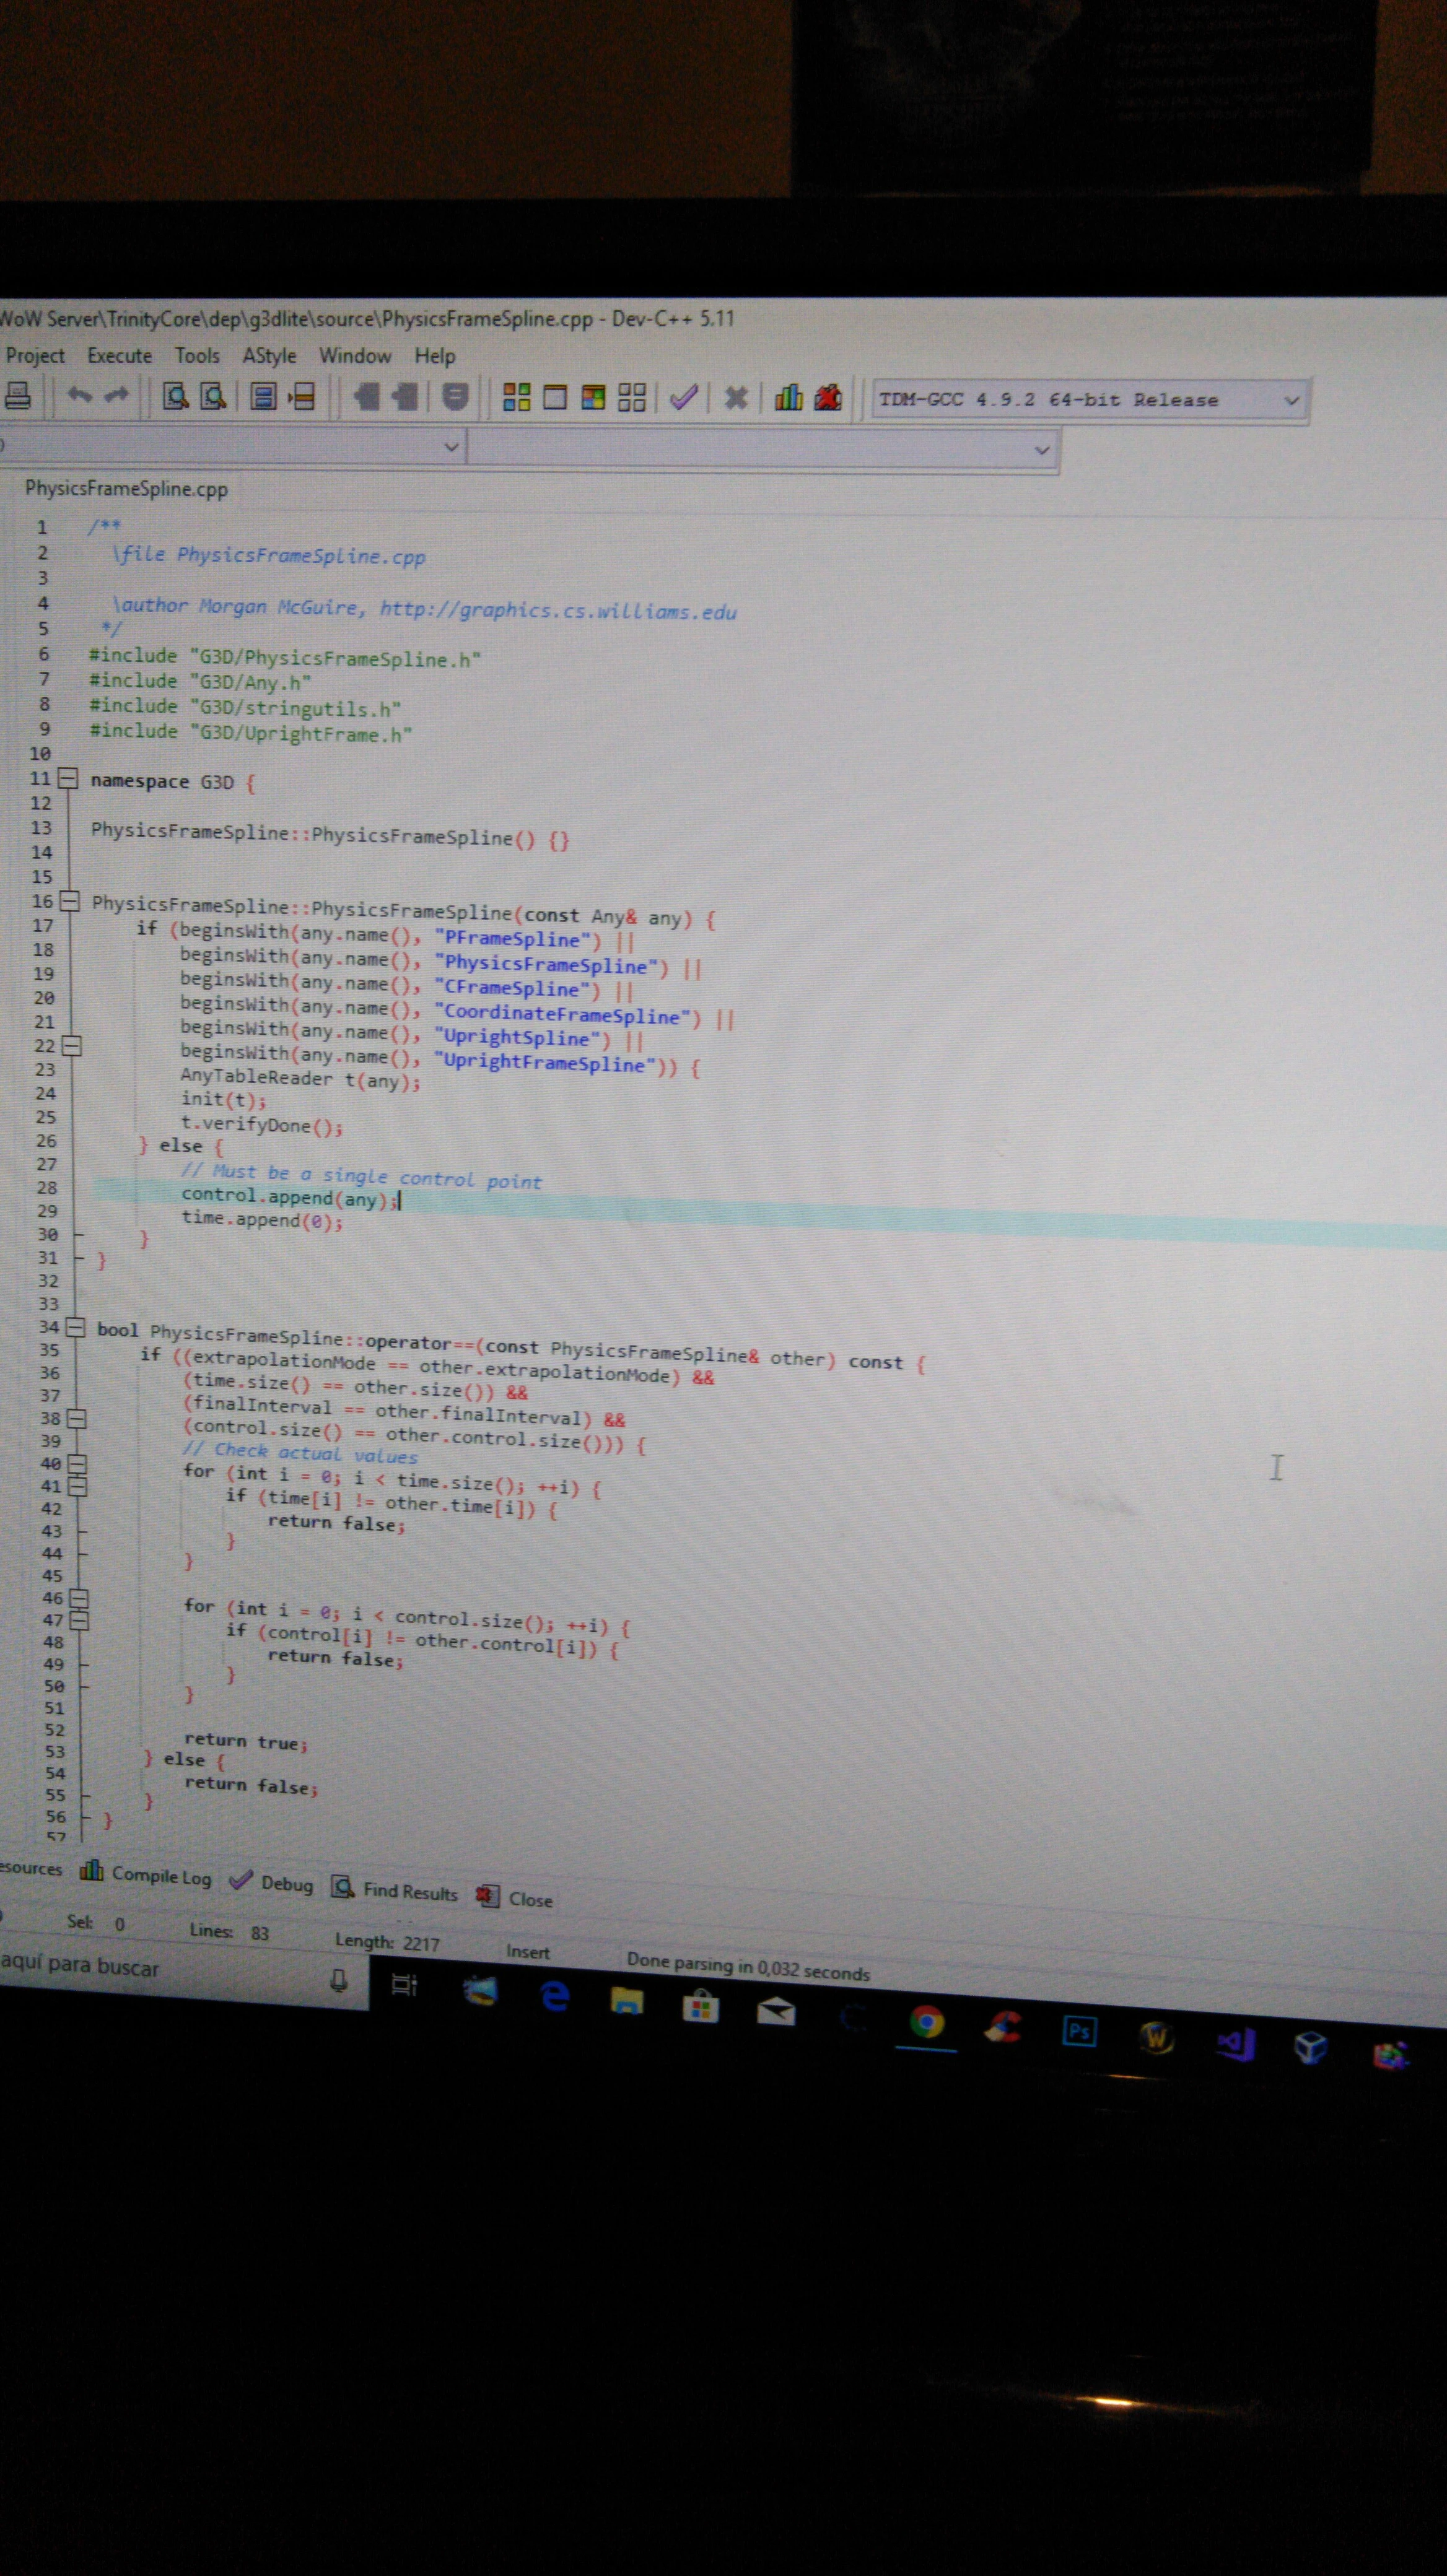Collapse the namespace G3D fold marker

[x=67, y=778]
